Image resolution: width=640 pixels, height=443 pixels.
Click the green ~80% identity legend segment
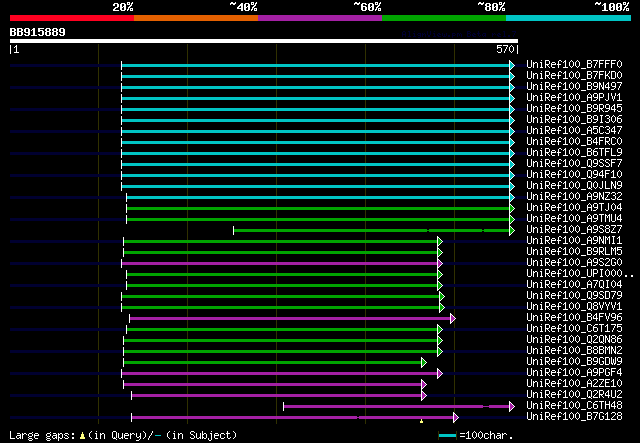click(x=444, y=18)
